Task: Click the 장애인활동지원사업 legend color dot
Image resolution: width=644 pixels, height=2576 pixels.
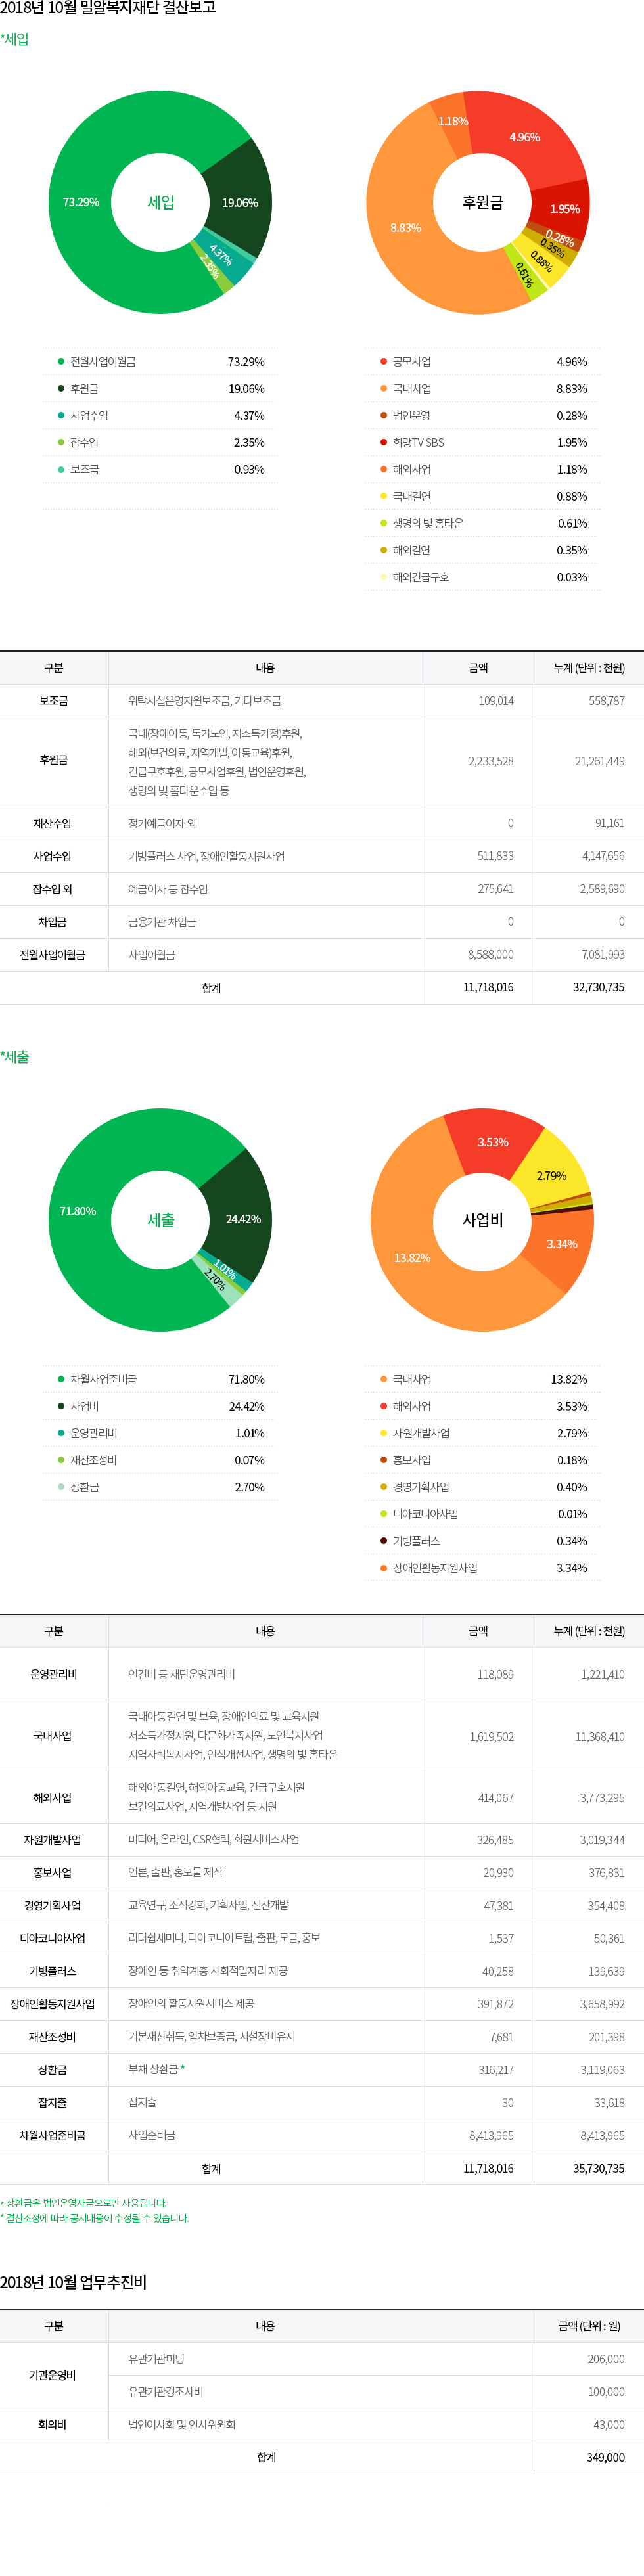Action: coord(384,1569)
